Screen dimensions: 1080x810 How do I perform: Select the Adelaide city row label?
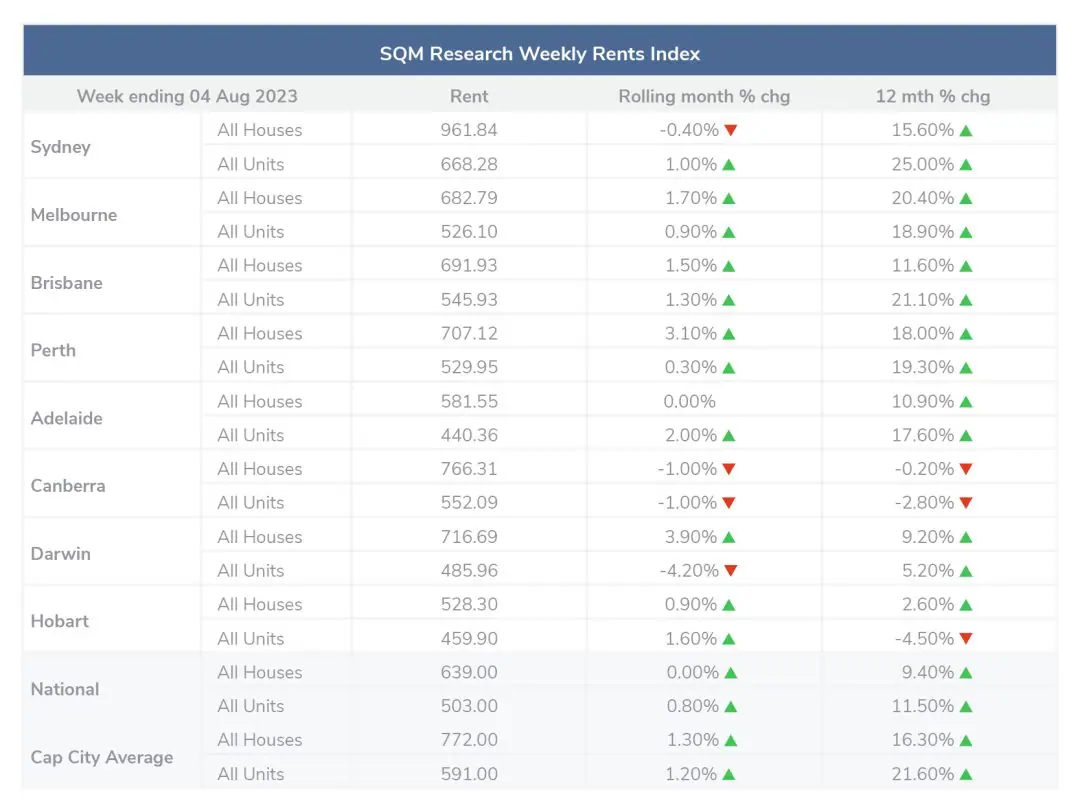pos(67,418)
